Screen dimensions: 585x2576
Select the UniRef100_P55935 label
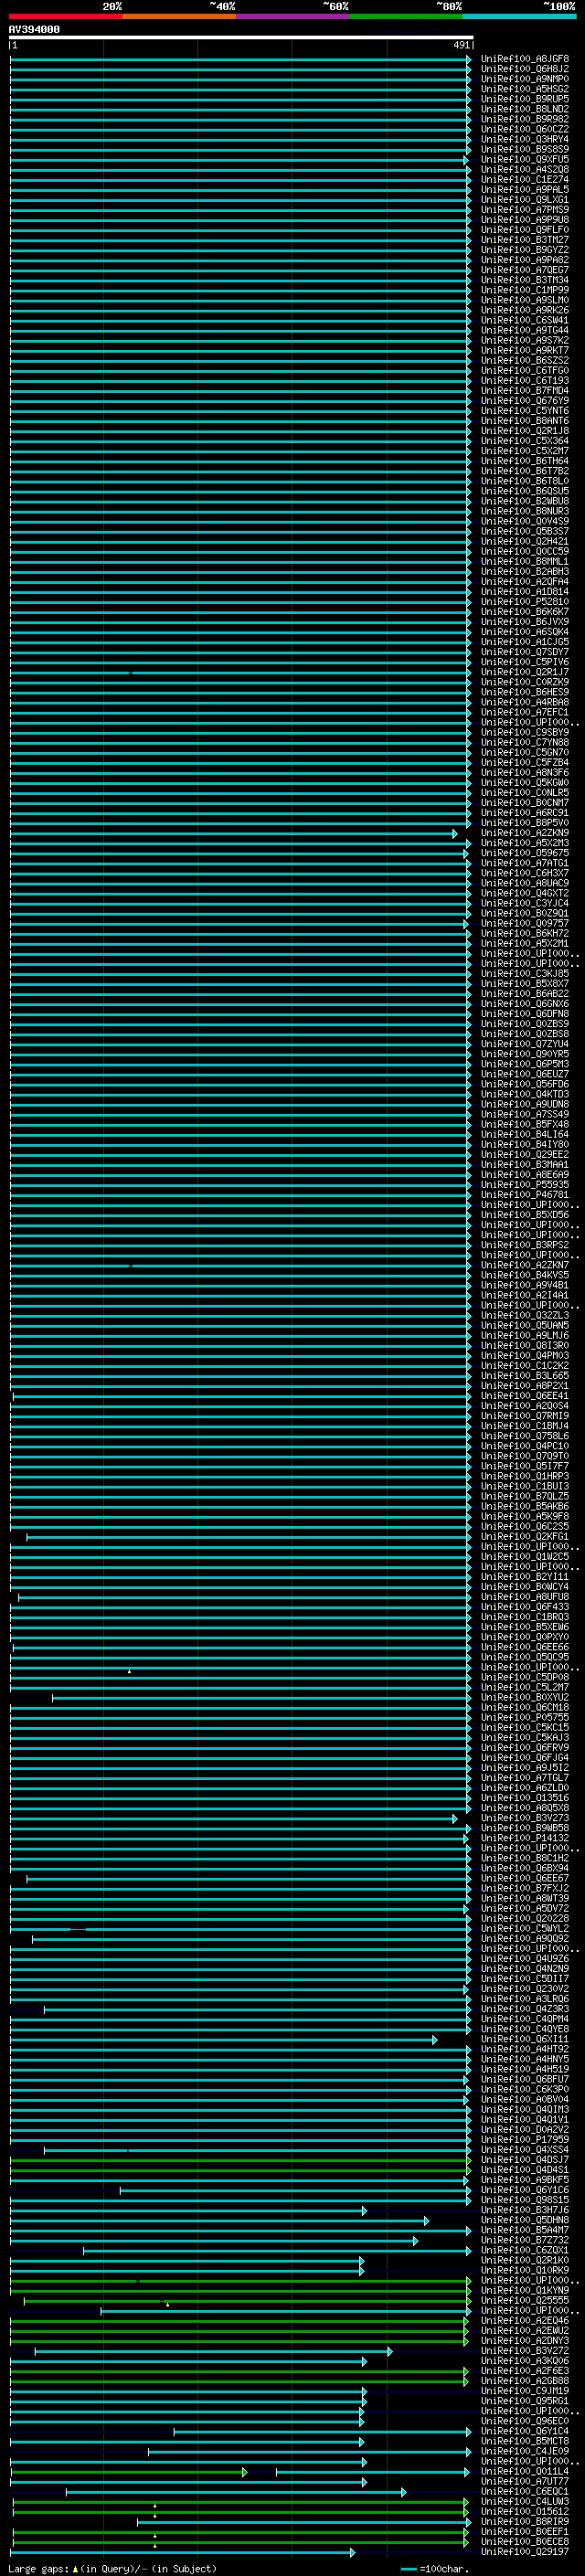coord(525,1185)
